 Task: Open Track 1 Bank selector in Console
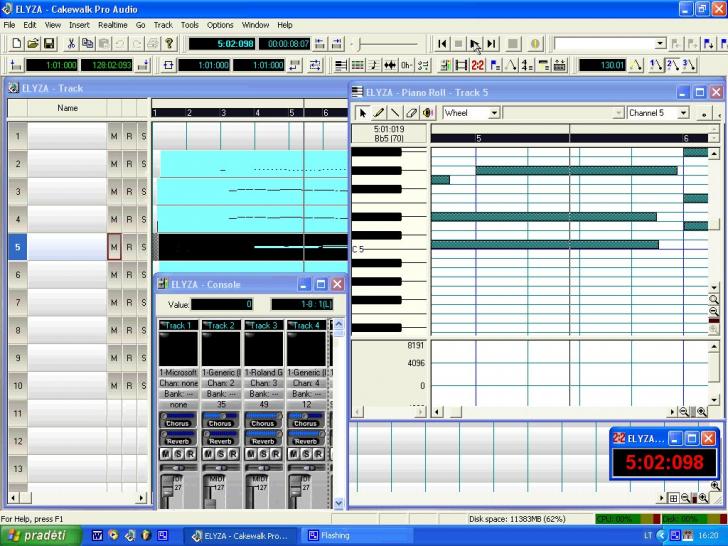coord(178,394)
